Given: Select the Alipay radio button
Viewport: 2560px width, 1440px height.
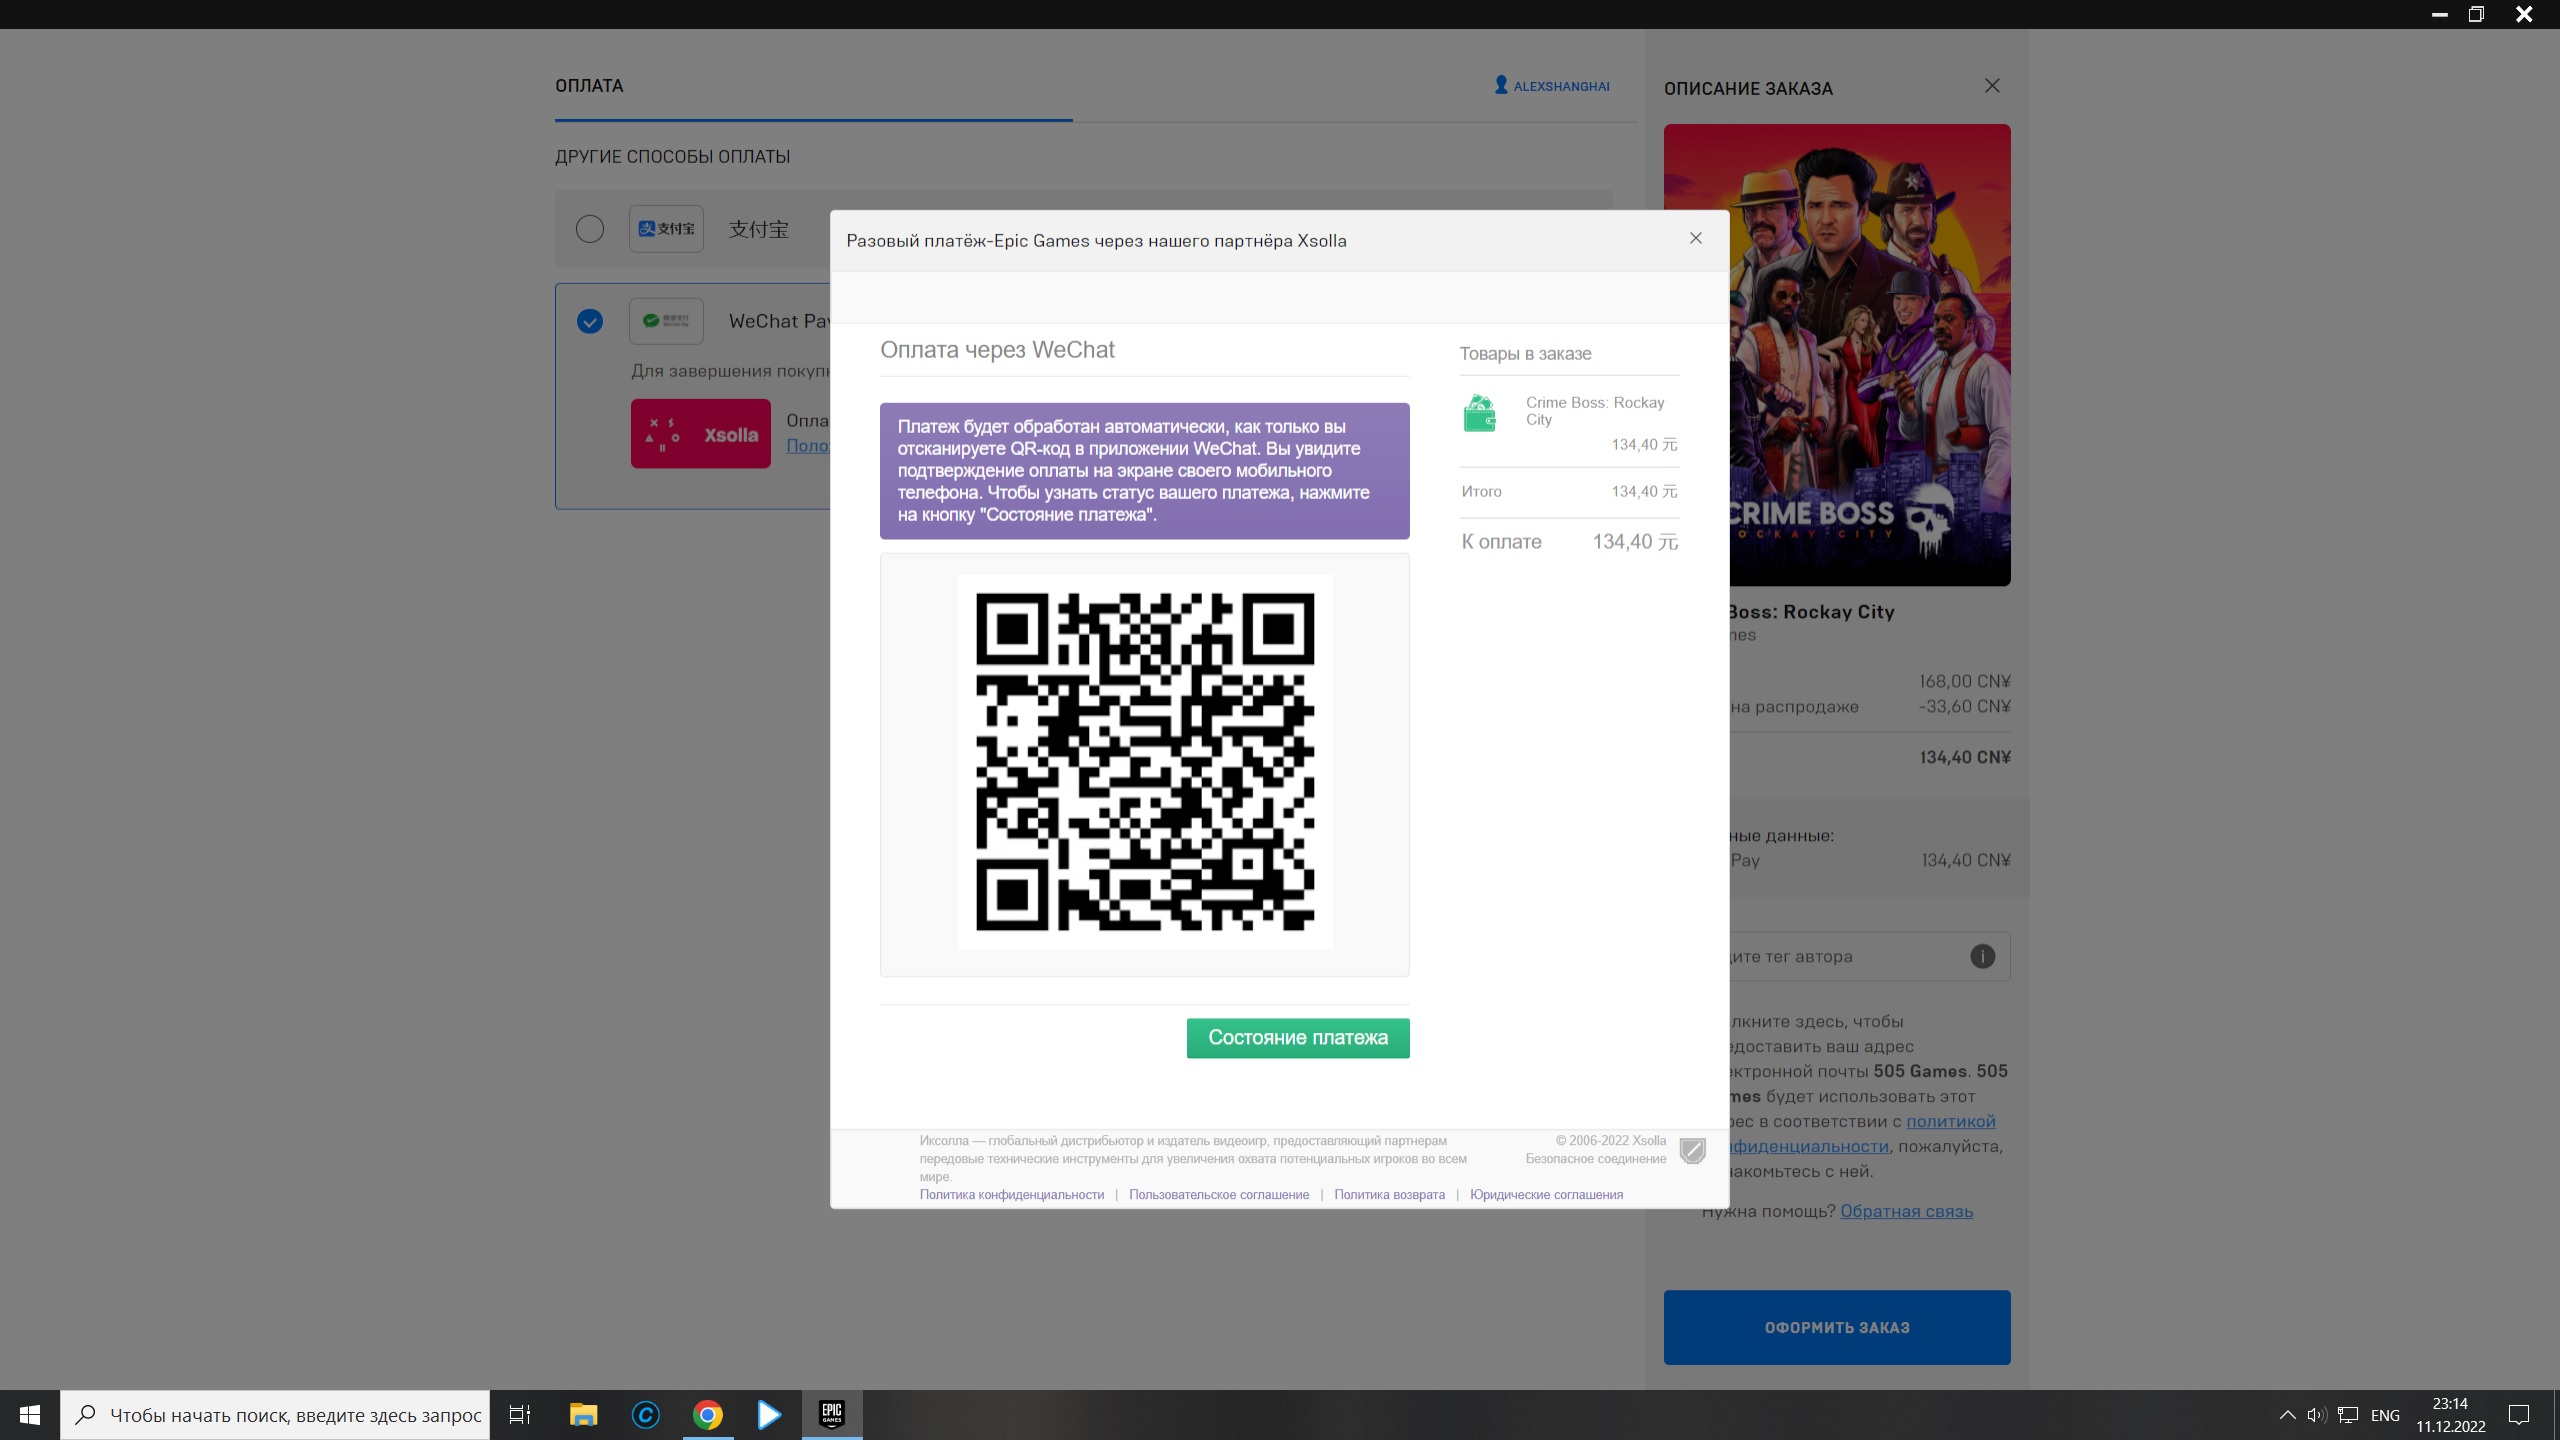Looking at the screenshot, I should tap(590, 229).
